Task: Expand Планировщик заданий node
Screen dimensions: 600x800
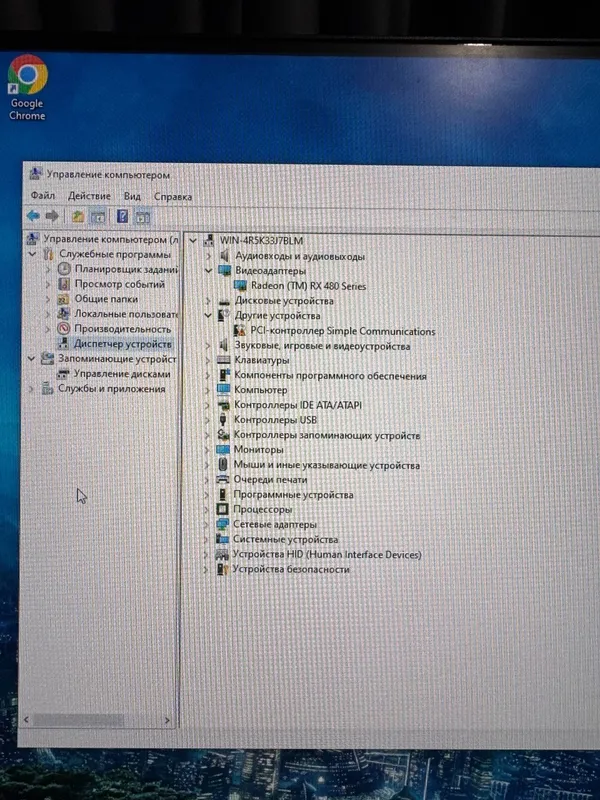Action: coord(48,268)
